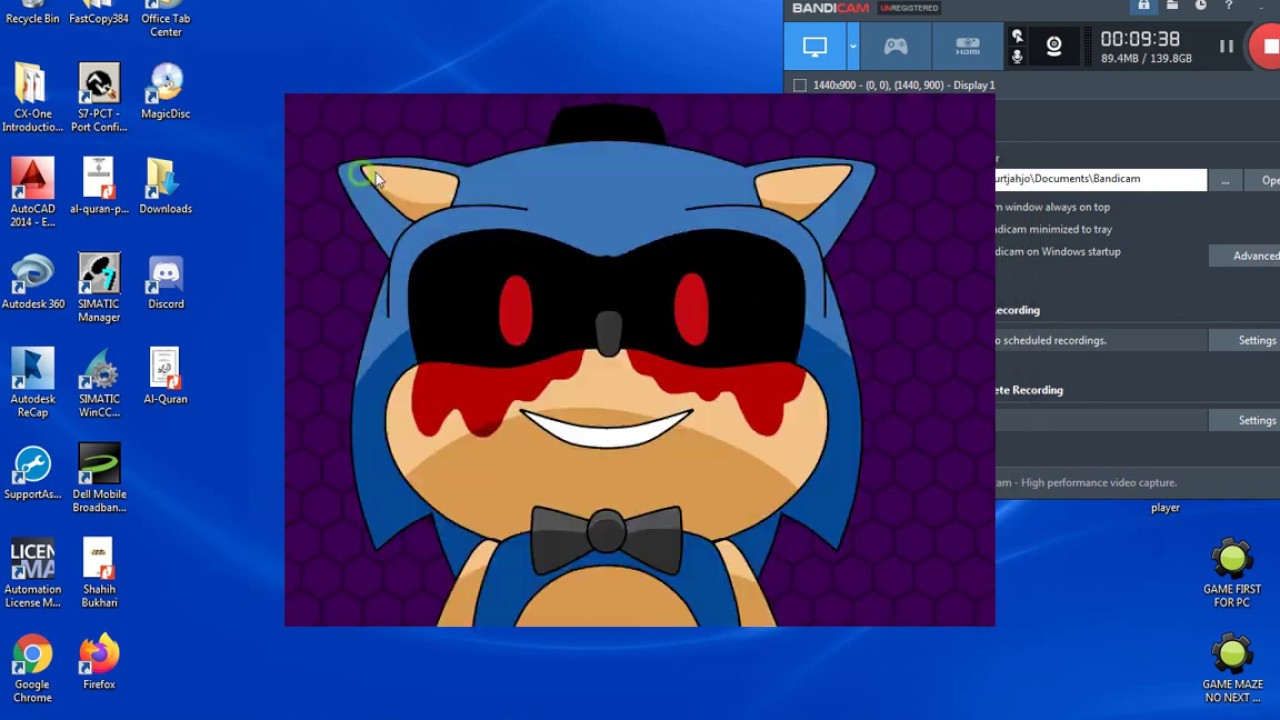Select the Office Tab Center icon
The image size is (1280, 720).
tap(166, 19)
